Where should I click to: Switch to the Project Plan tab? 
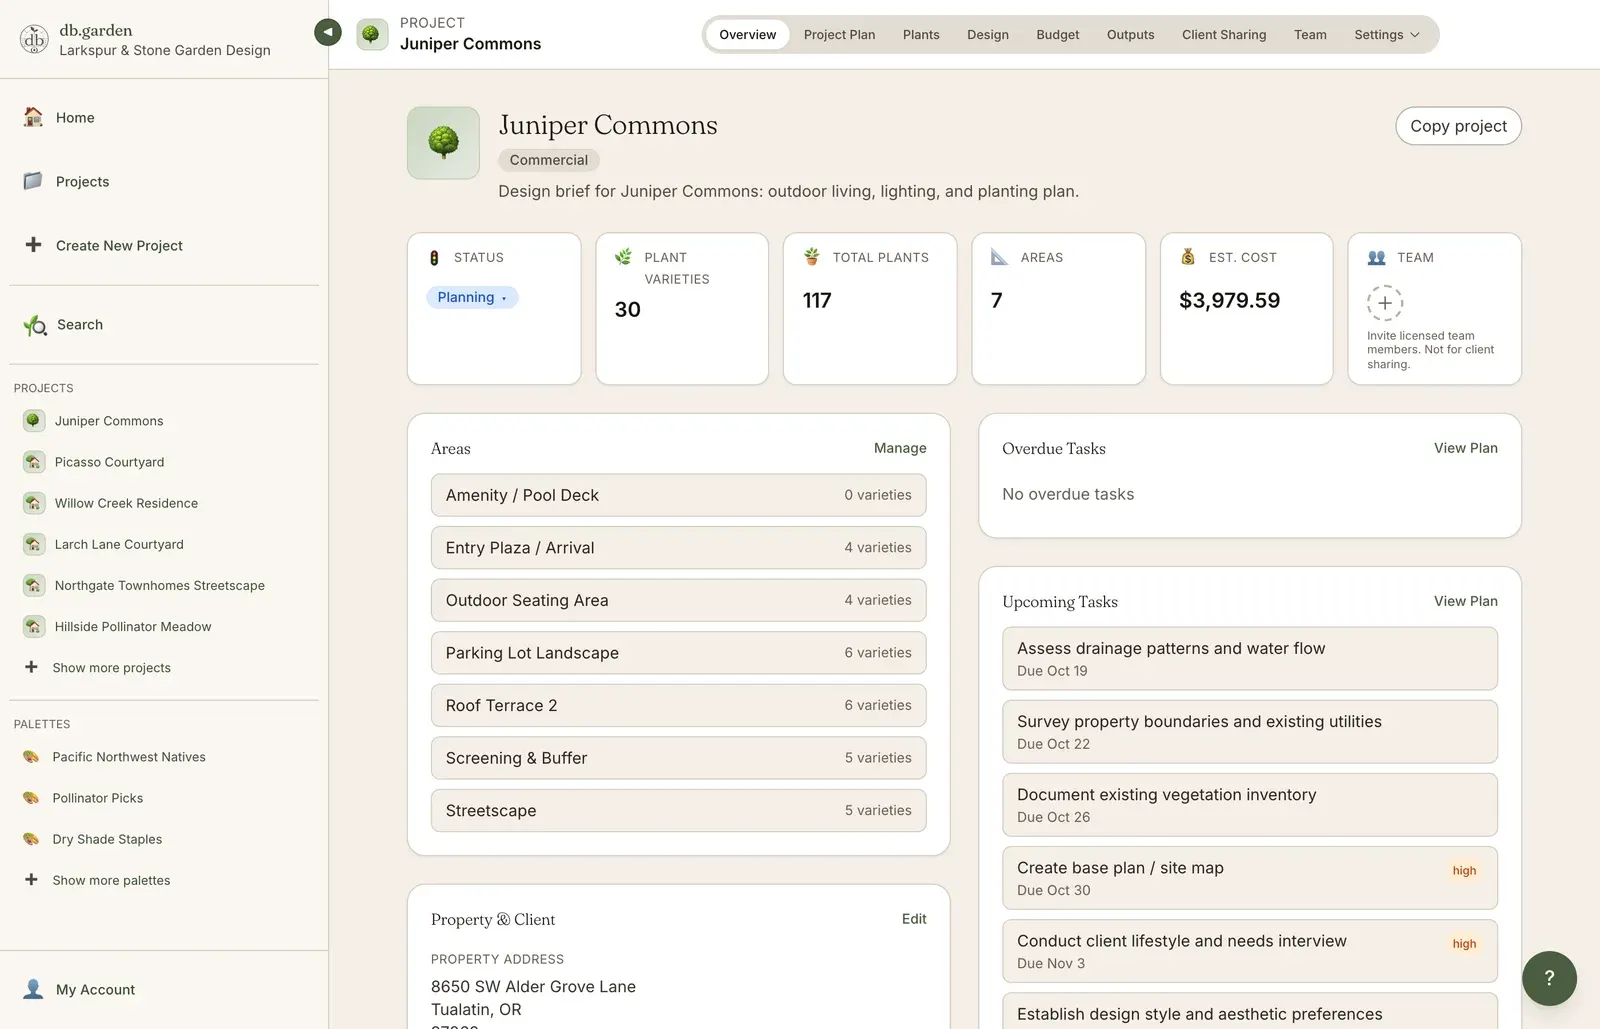839,34
